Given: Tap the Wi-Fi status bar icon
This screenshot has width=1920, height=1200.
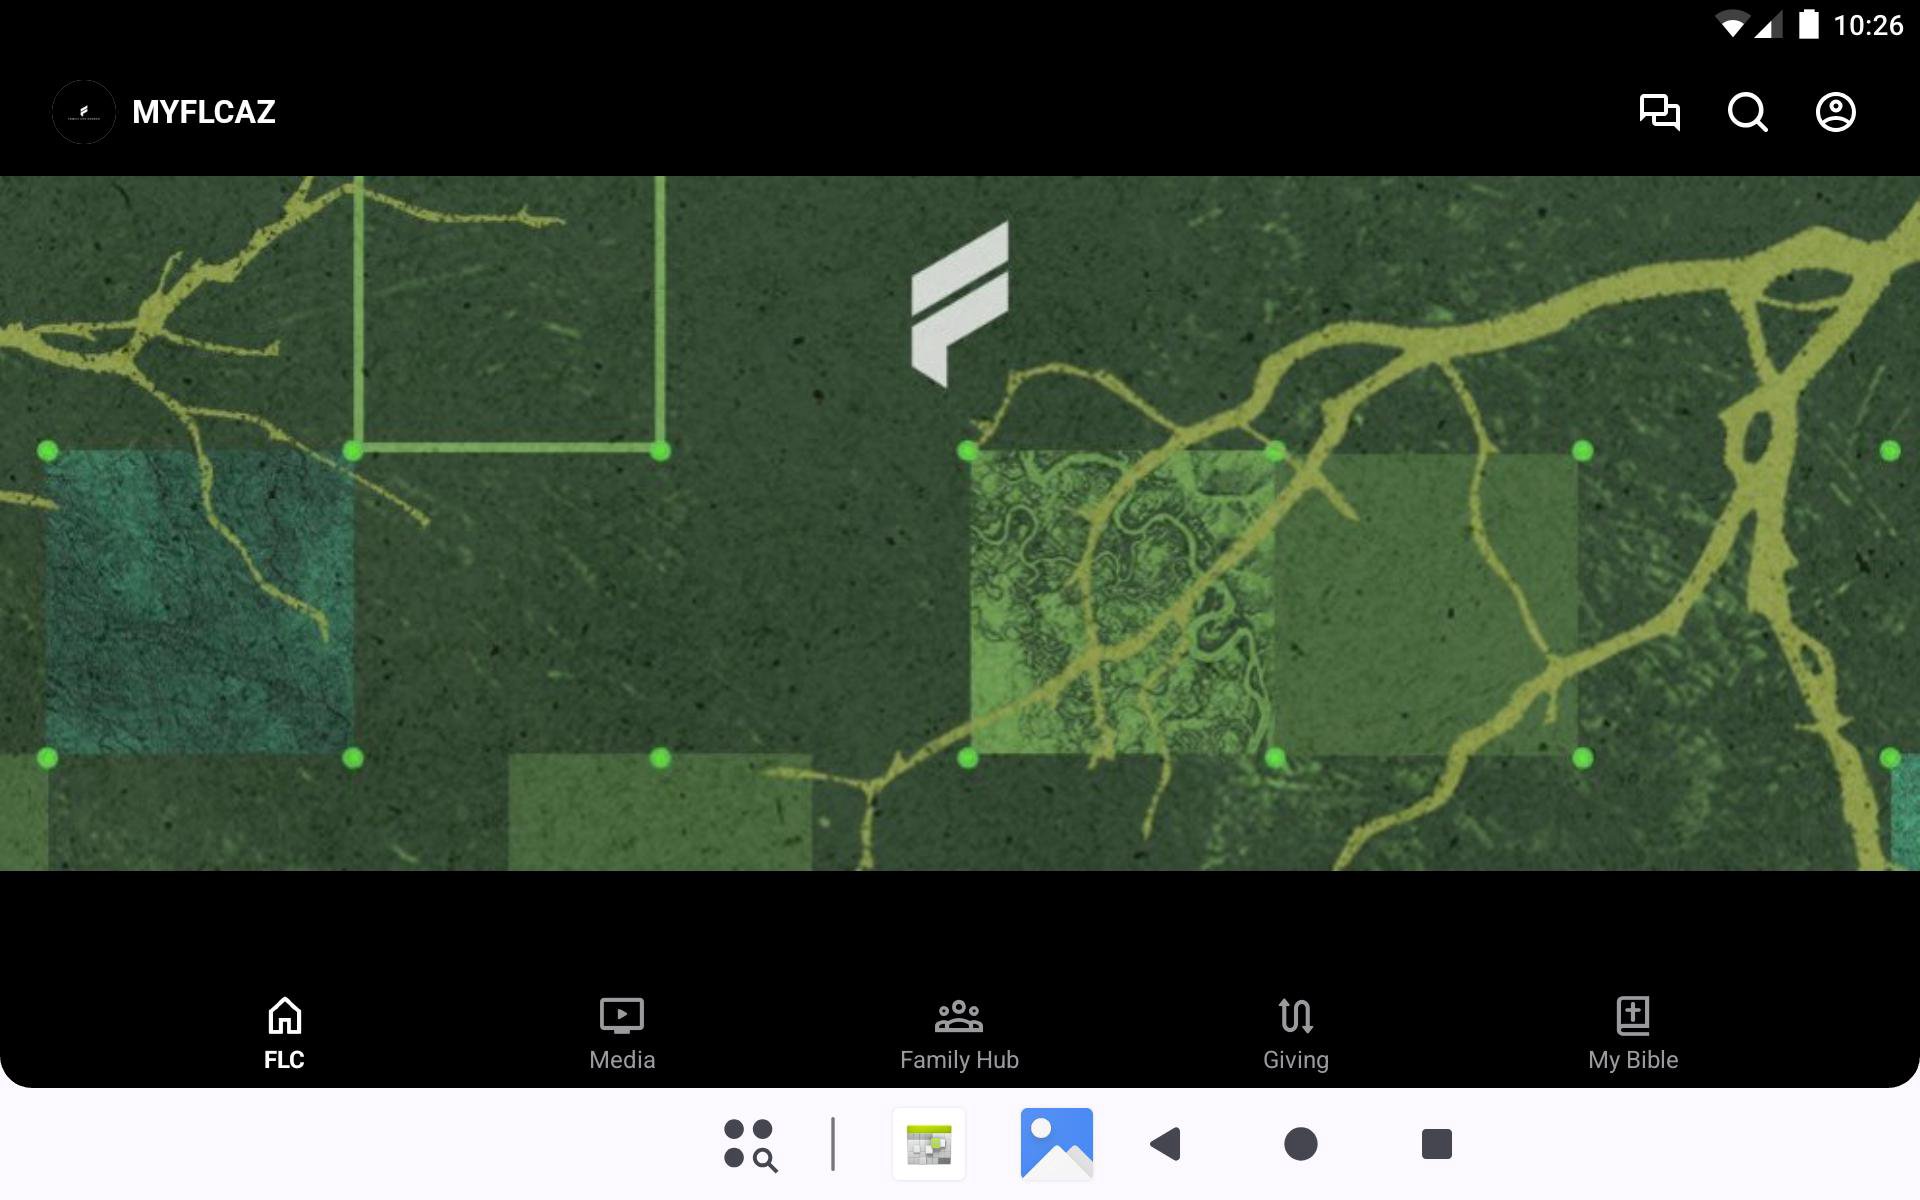Looking at the screenshot, I should tap(1731, 24).
